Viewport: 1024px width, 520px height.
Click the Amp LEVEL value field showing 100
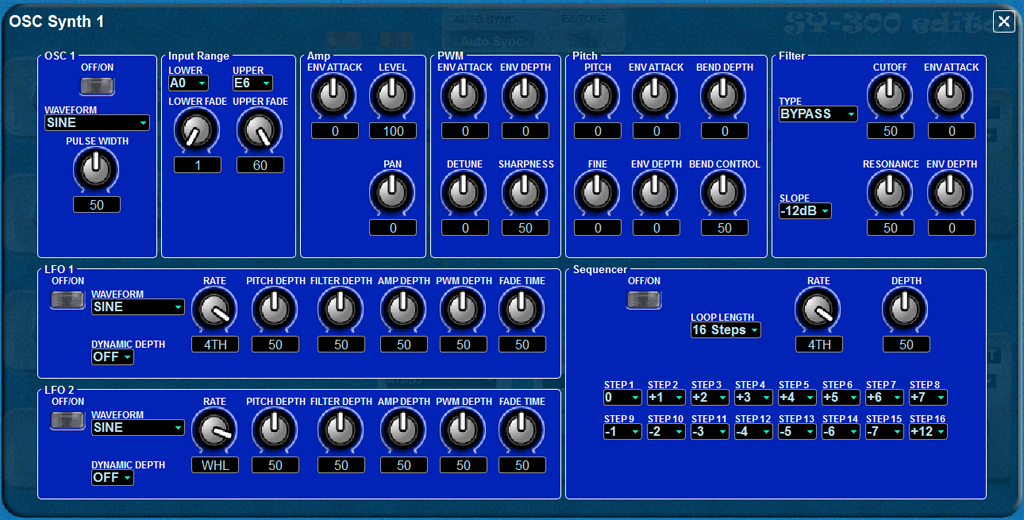pos(393,131)
